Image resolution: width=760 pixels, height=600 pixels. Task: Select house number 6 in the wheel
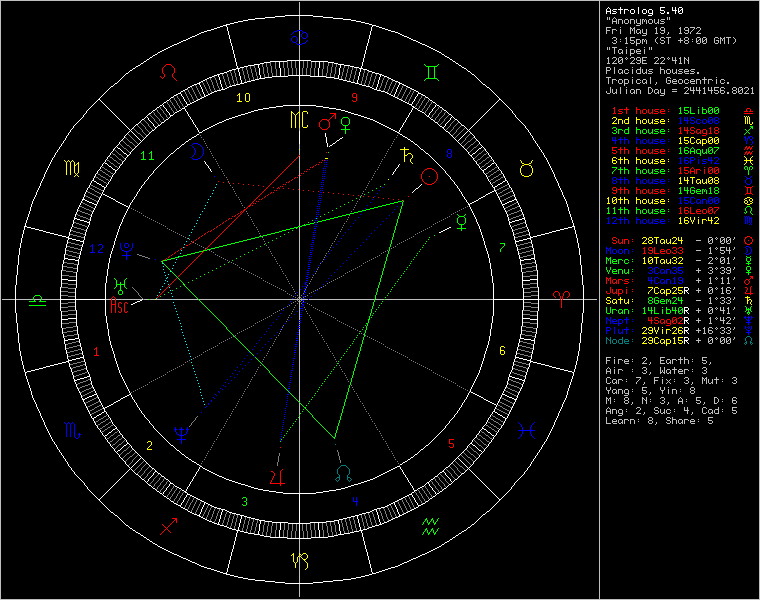tap(502, 350)
